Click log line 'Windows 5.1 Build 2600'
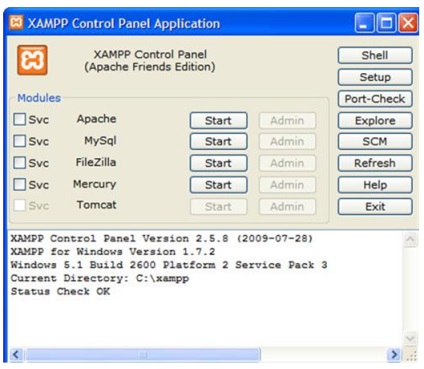Image resolution: width=424 pixels, height=369 pixels. [x=169, y=265]
